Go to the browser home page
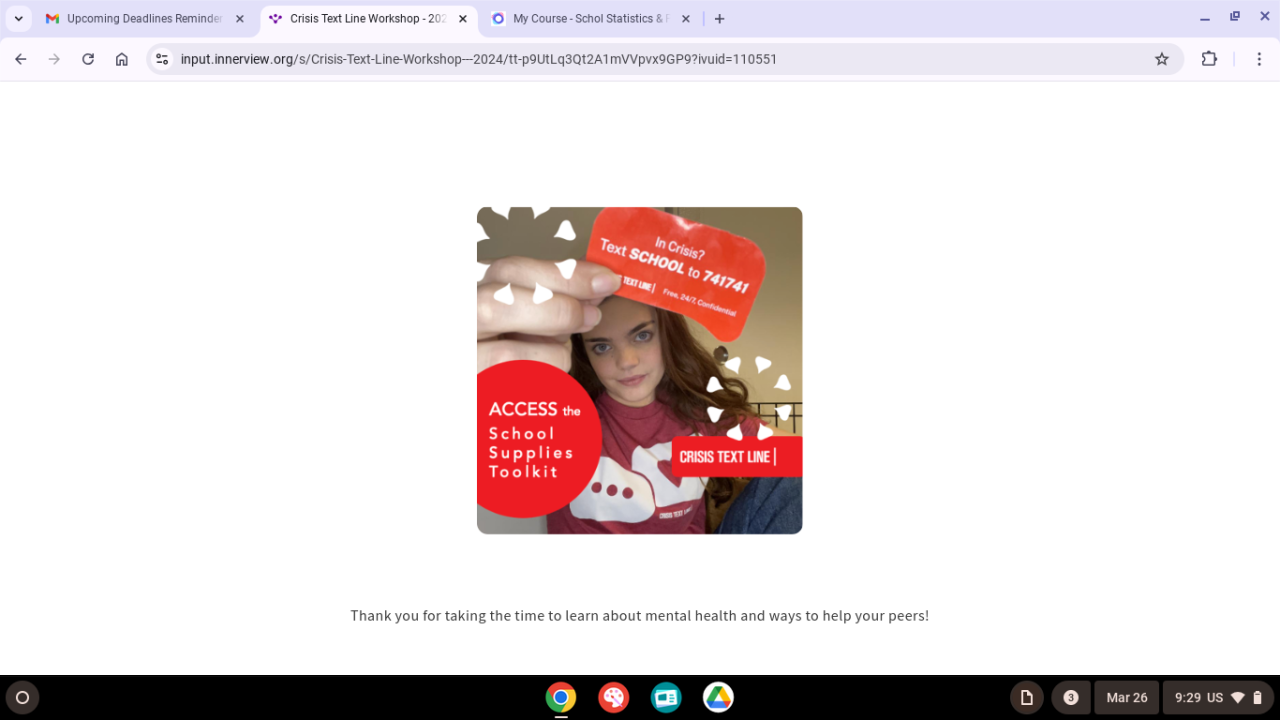1280x720 pixels. point(122,59)
